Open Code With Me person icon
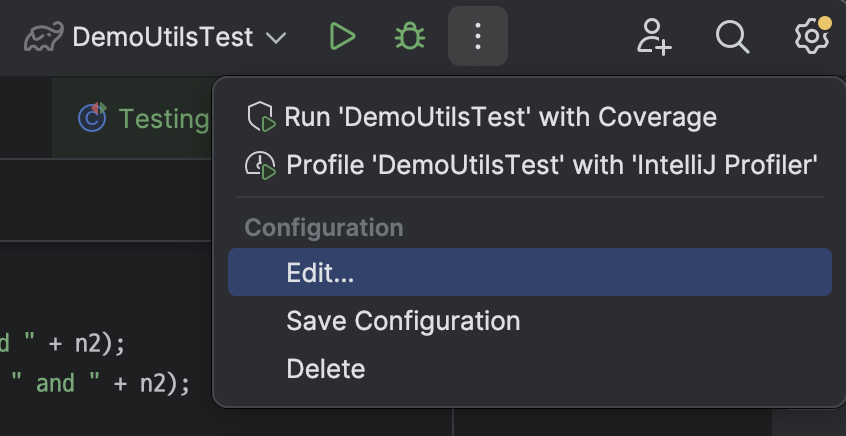 tap(654, 38)
